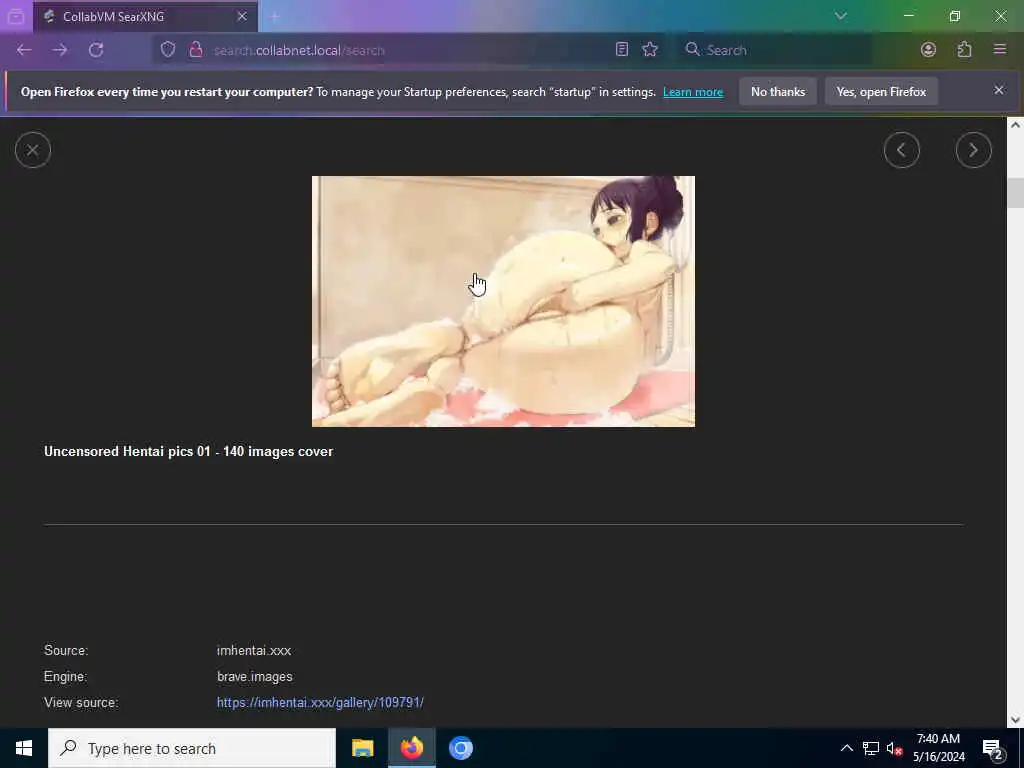
Task: Click the scrollbar down arrow
Action: 1015,720
